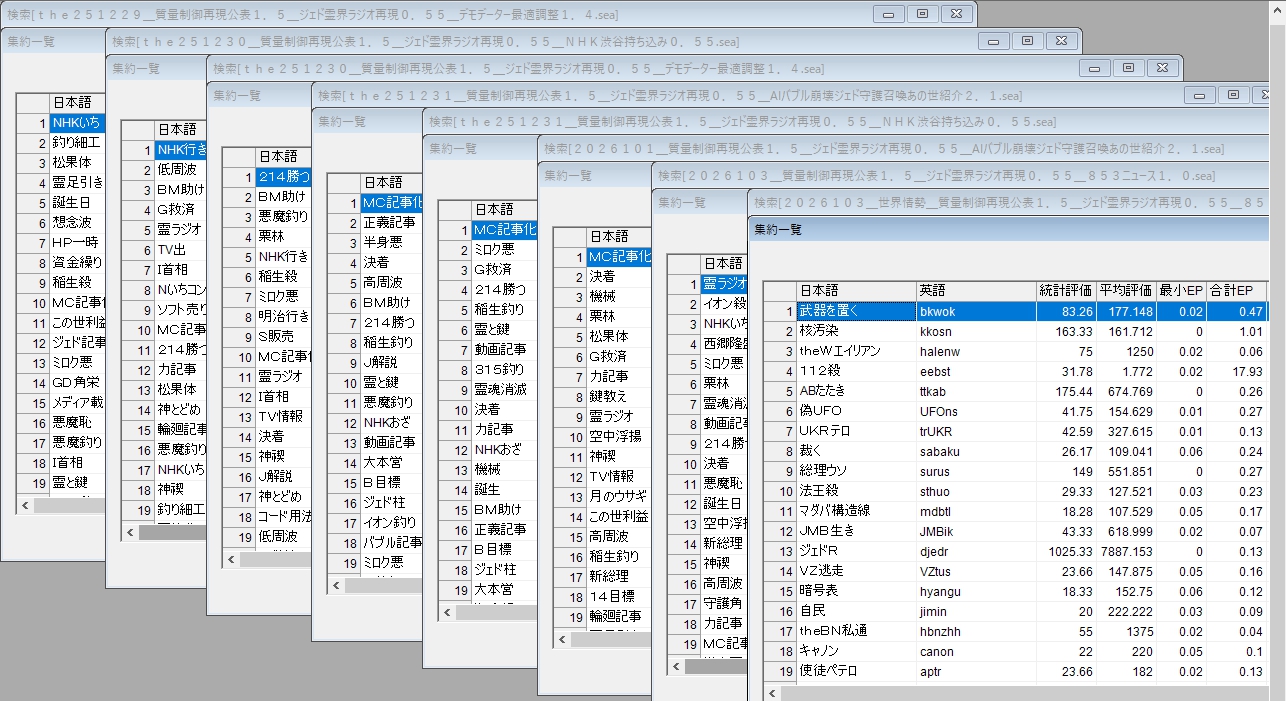Viewport: 1286px width, 701px height.
Task: Click the 最小EP column header
Action: pyautogui.click(x=1180, y=291)
